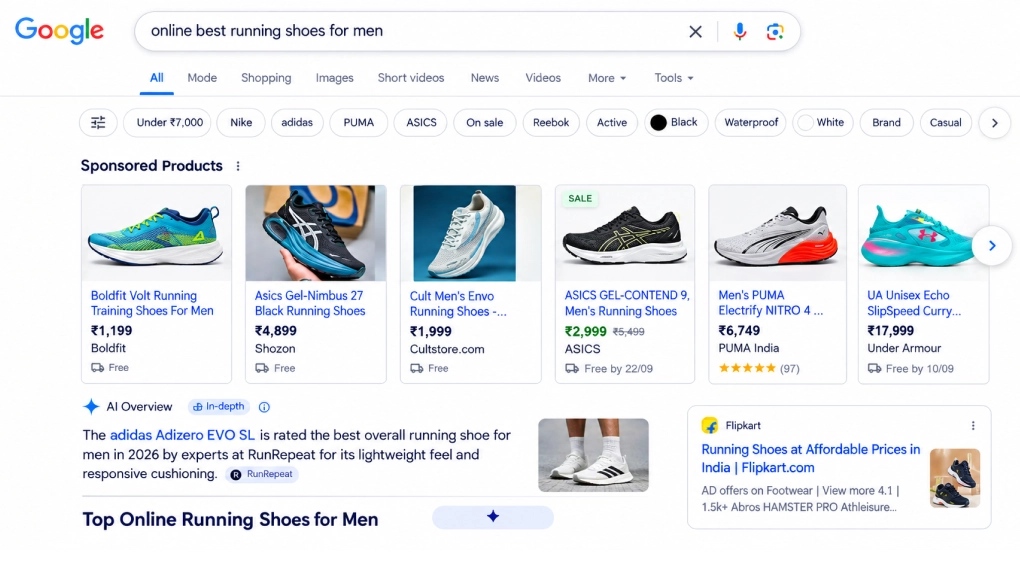Open the adidas Adizero EVO SL link
Screen dimensions: 1020x561
[182, 435]
